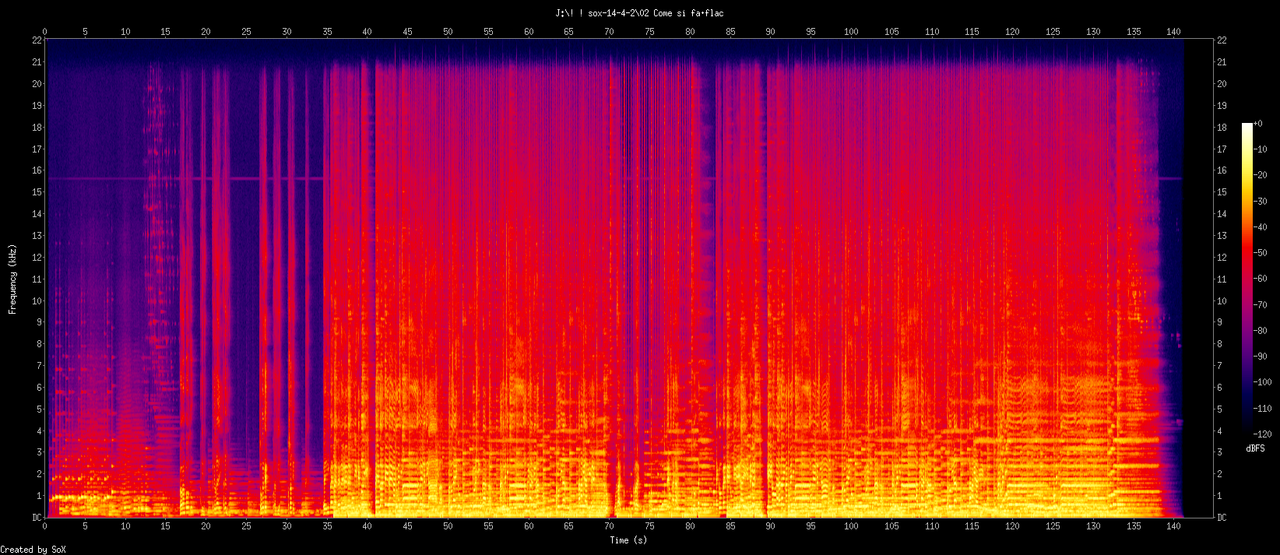
Task: Click the '19' label on right frequency axis
Action: pyautogui.click(x=1222, y=105)
